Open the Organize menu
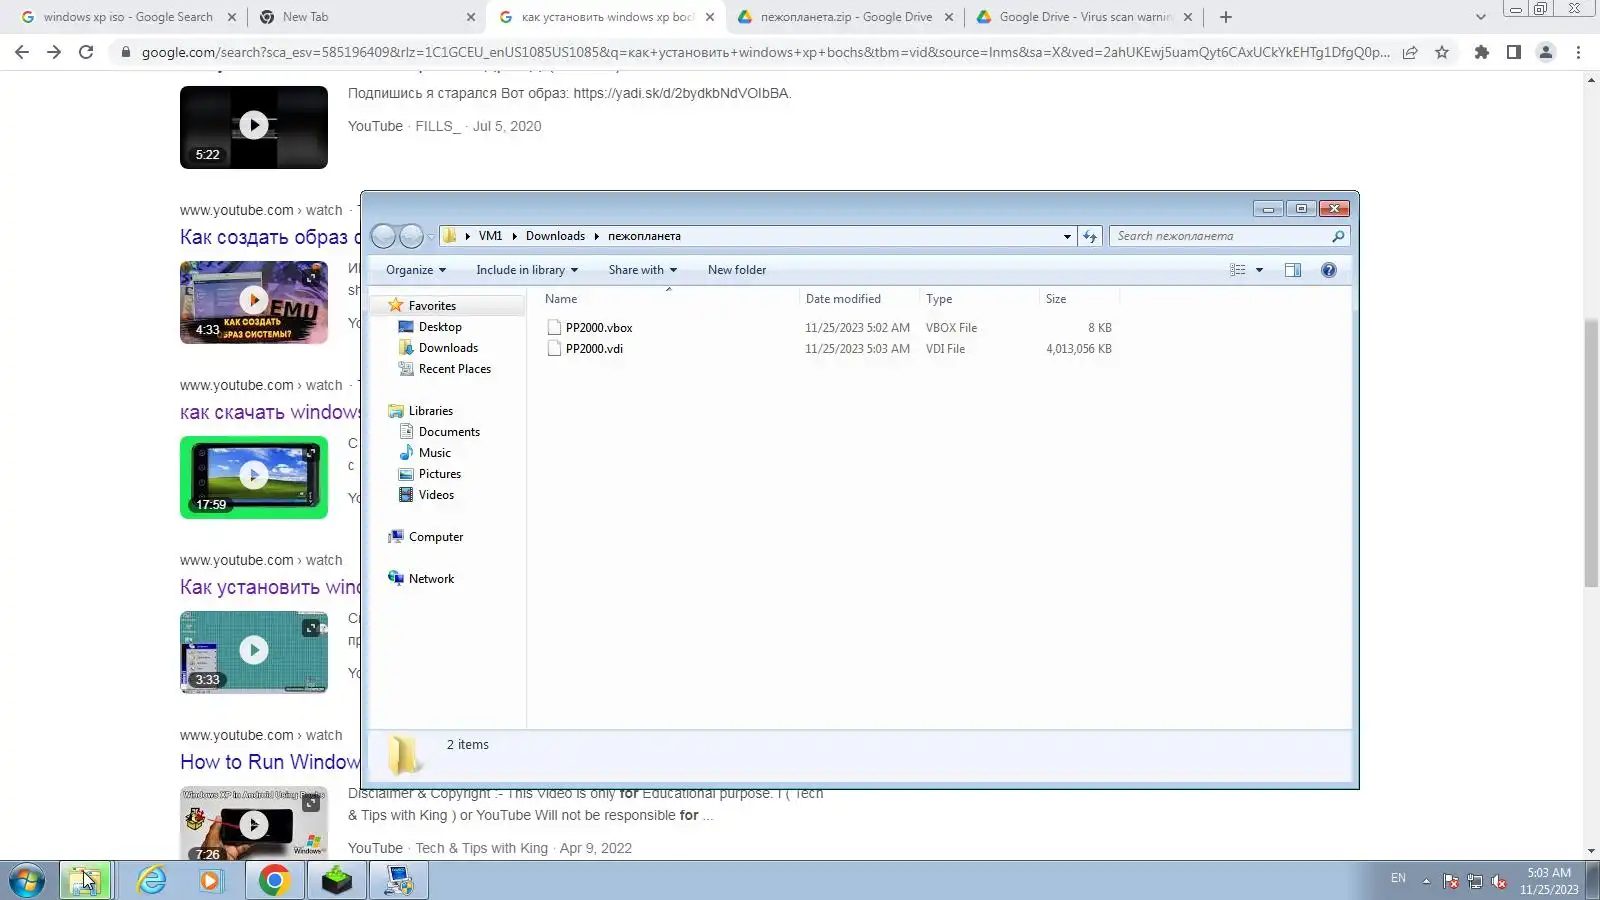The width and height of the screenshot is (1600, 900). pyautogui.click(x=416, y=270)
